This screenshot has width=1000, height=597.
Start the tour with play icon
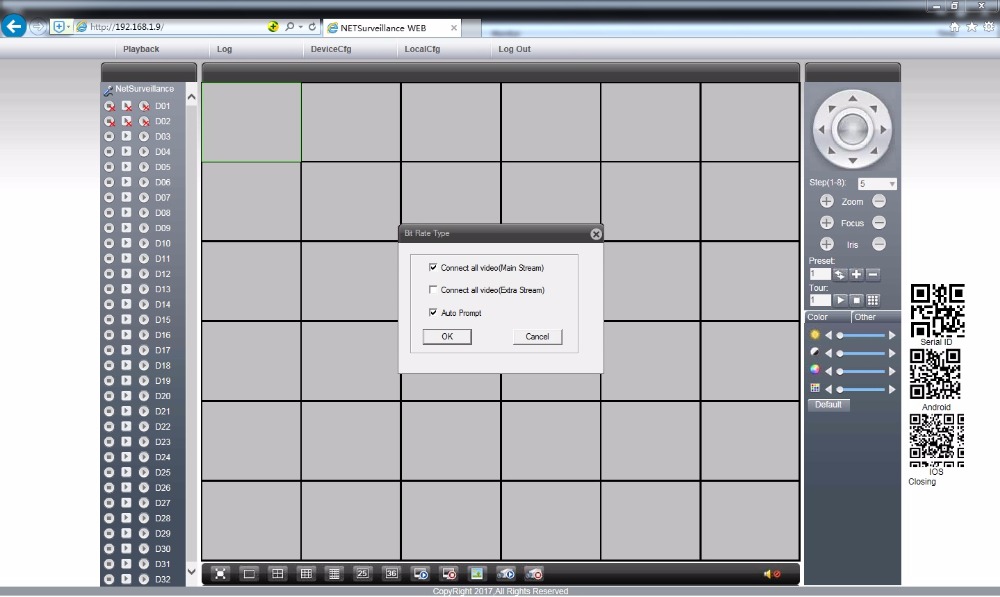click(x=839, y=300)
